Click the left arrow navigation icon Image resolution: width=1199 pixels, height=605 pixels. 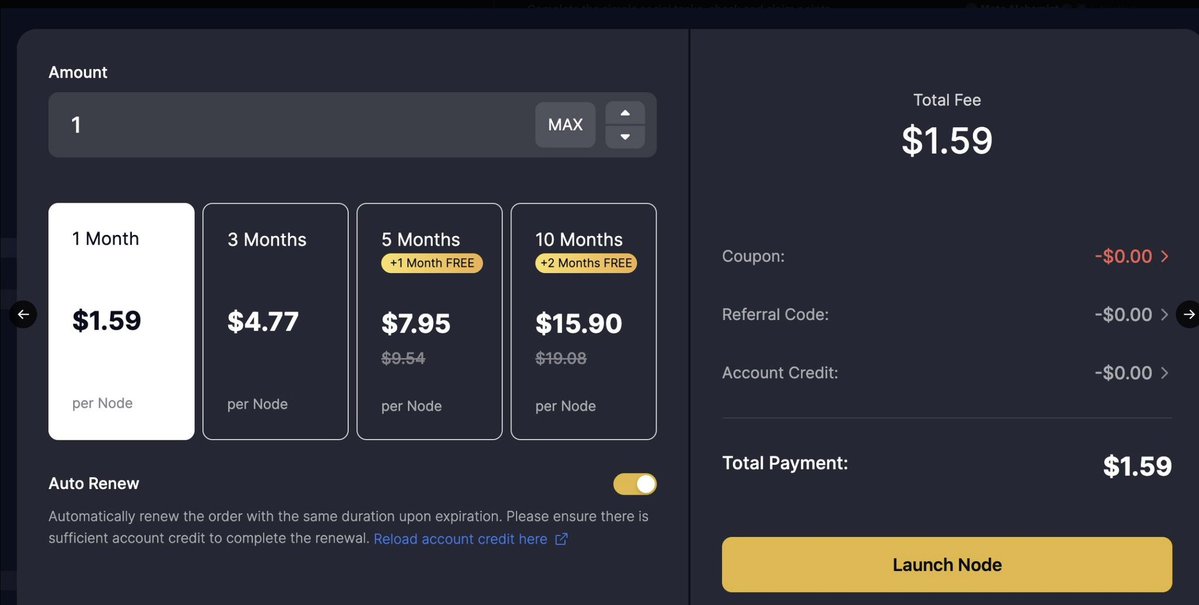coord(23,314)
